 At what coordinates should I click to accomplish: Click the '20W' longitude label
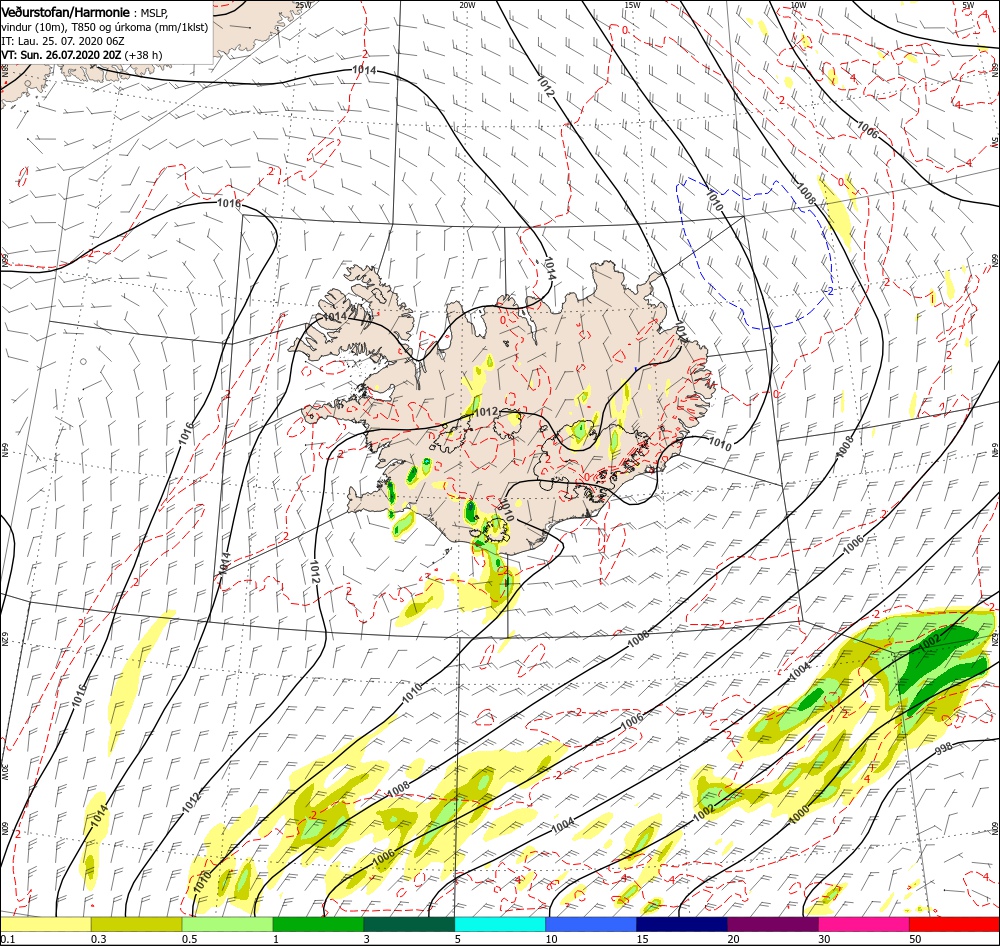coord(467,5)
